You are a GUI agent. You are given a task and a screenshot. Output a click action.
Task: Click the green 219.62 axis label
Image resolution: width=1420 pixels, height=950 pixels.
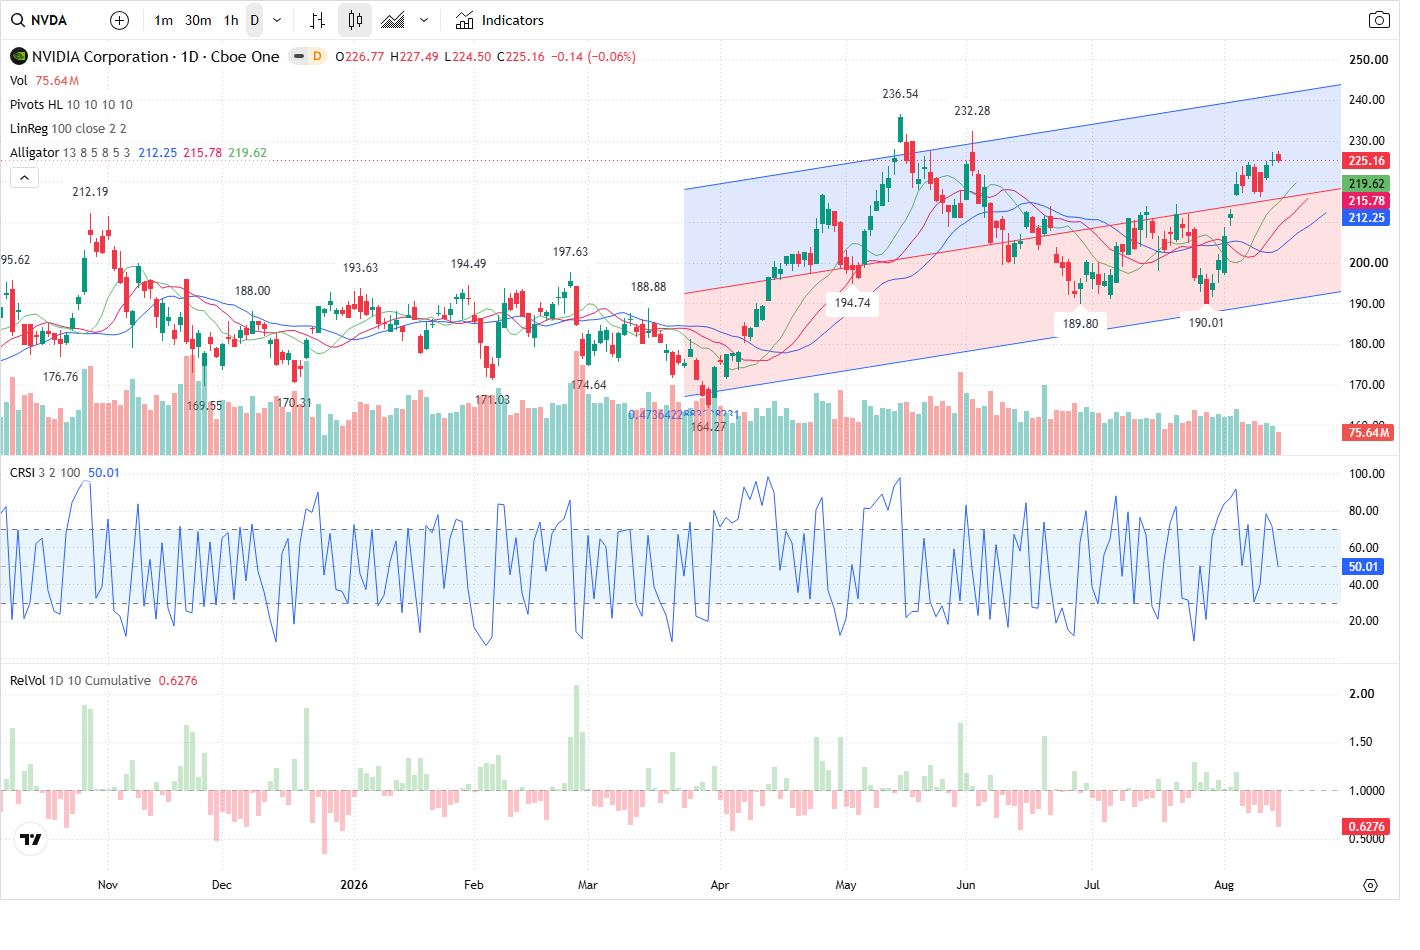[x=1366, y=184]
